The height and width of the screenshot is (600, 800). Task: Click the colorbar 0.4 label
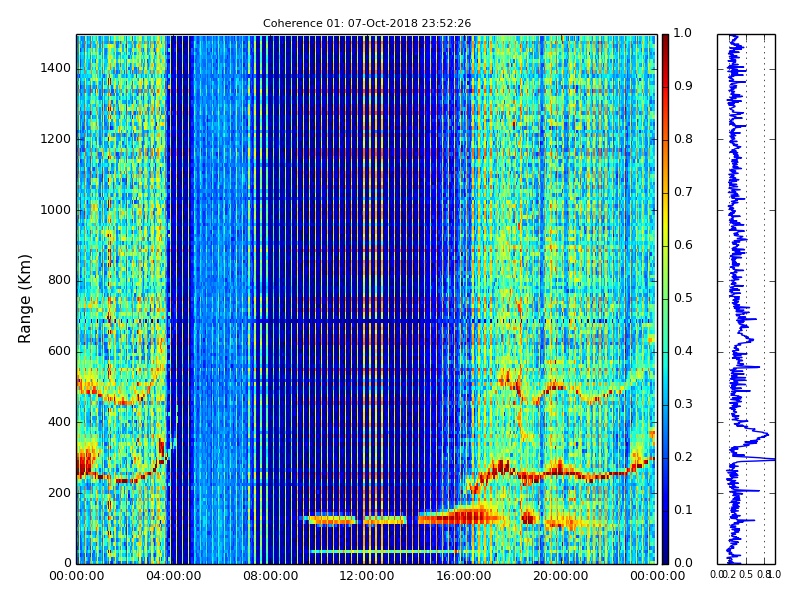coord(683,351)
